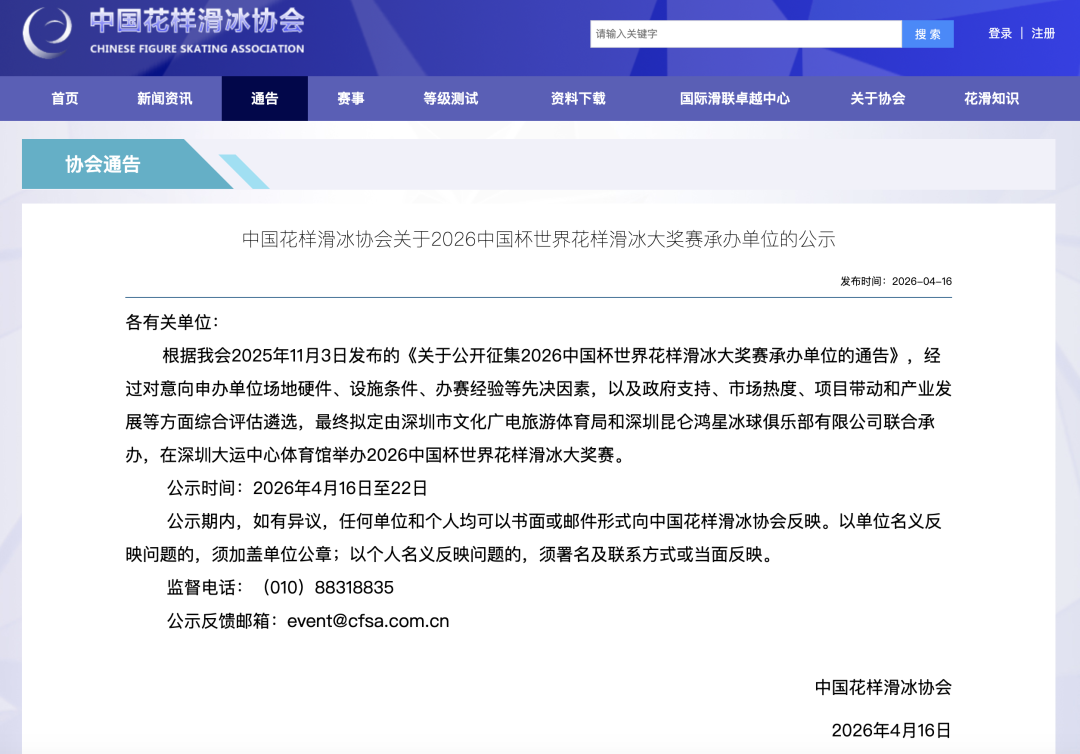Viewport: 1080px width, 754px height.
Task: Click the email address event@cfsa.com.cn
Action: pos(368,621)
